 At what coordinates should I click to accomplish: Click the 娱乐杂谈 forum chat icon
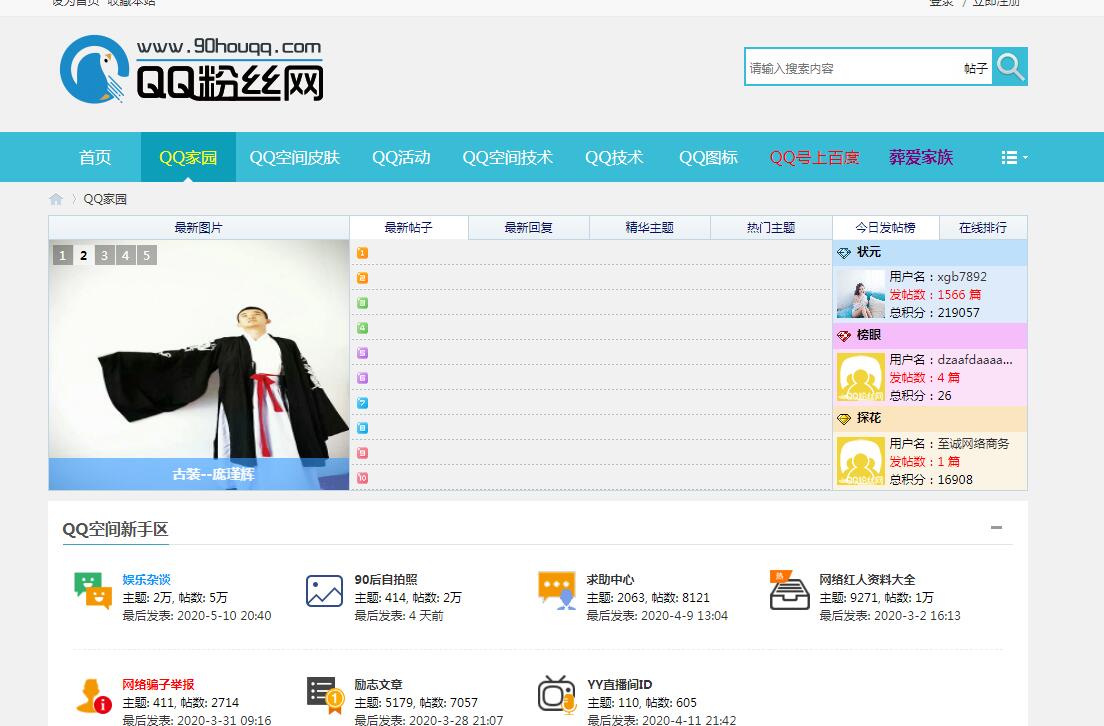pos(93,590)
